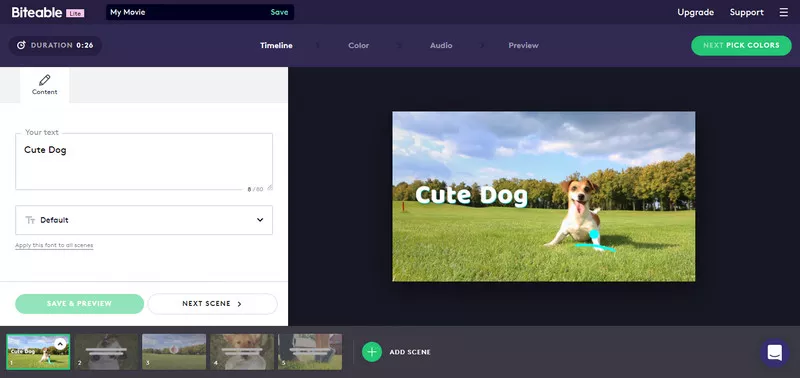Viewport: 800px width, 378px height.
Task: Go to the Preview step
Action: coord(523,45)
